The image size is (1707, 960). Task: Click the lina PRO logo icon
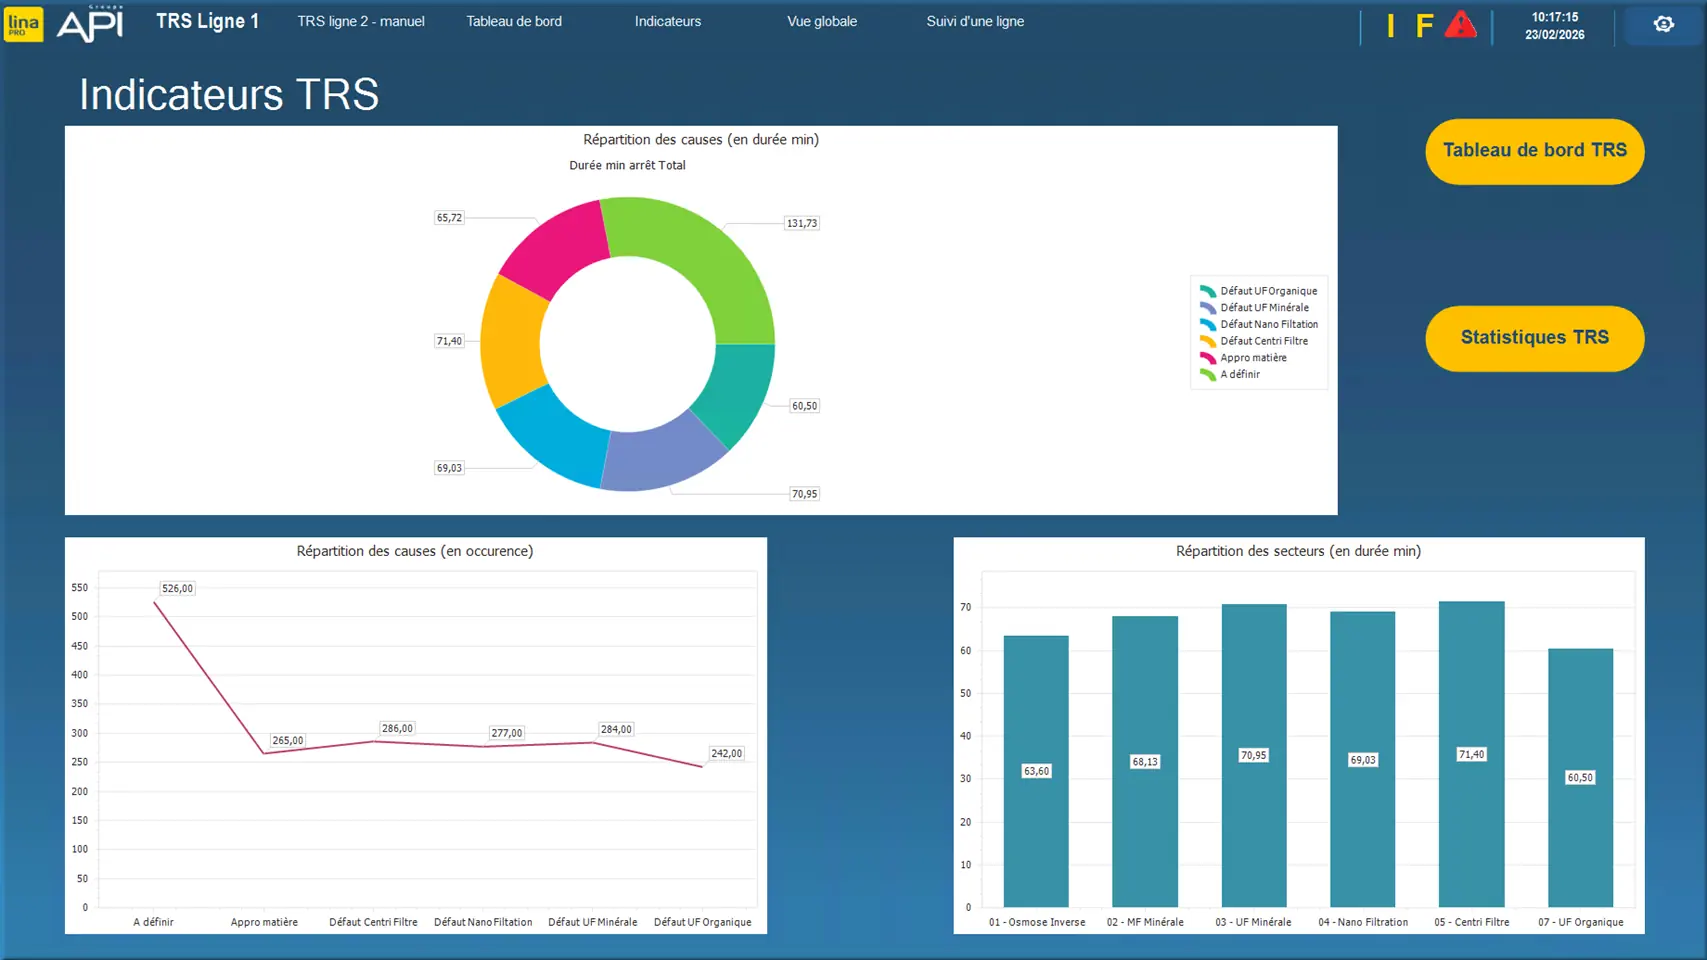(x=23, y=24)
